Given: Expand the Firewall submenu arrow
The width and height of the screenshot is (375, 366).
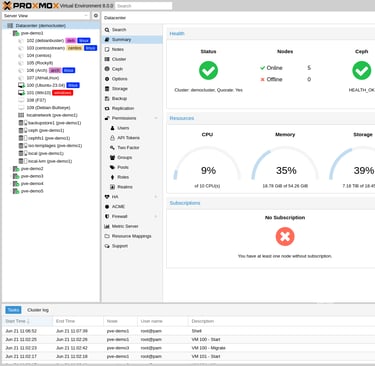Looking at the screenshot, I should (156, 217).
